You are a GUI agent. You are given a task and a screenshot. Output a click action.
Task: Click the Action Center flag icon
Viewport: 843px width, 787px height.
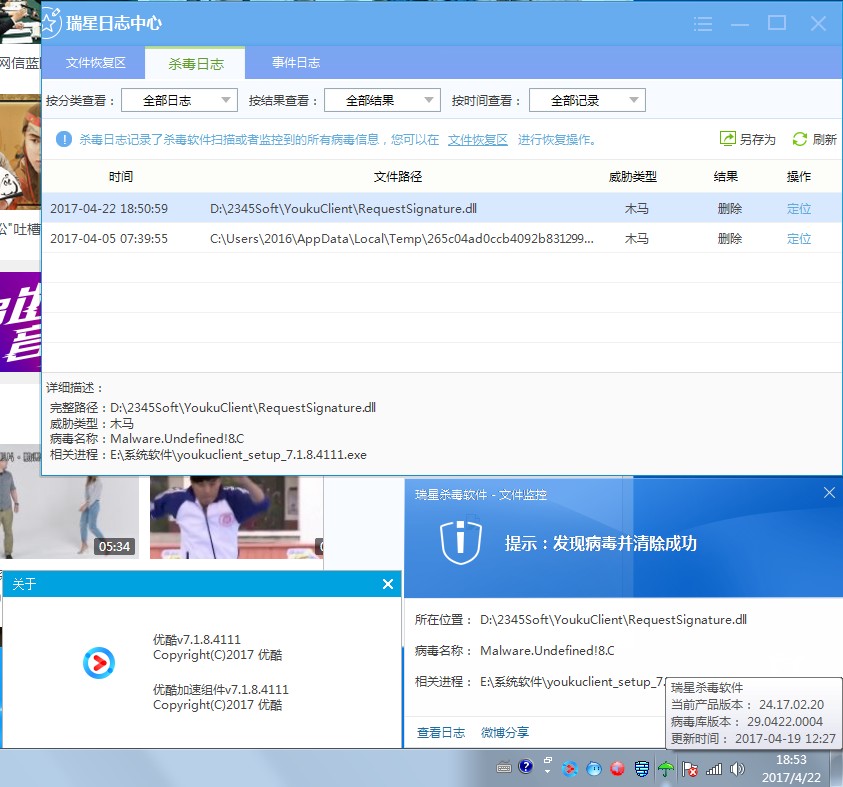pyautogui.click(x=690, y=769)
